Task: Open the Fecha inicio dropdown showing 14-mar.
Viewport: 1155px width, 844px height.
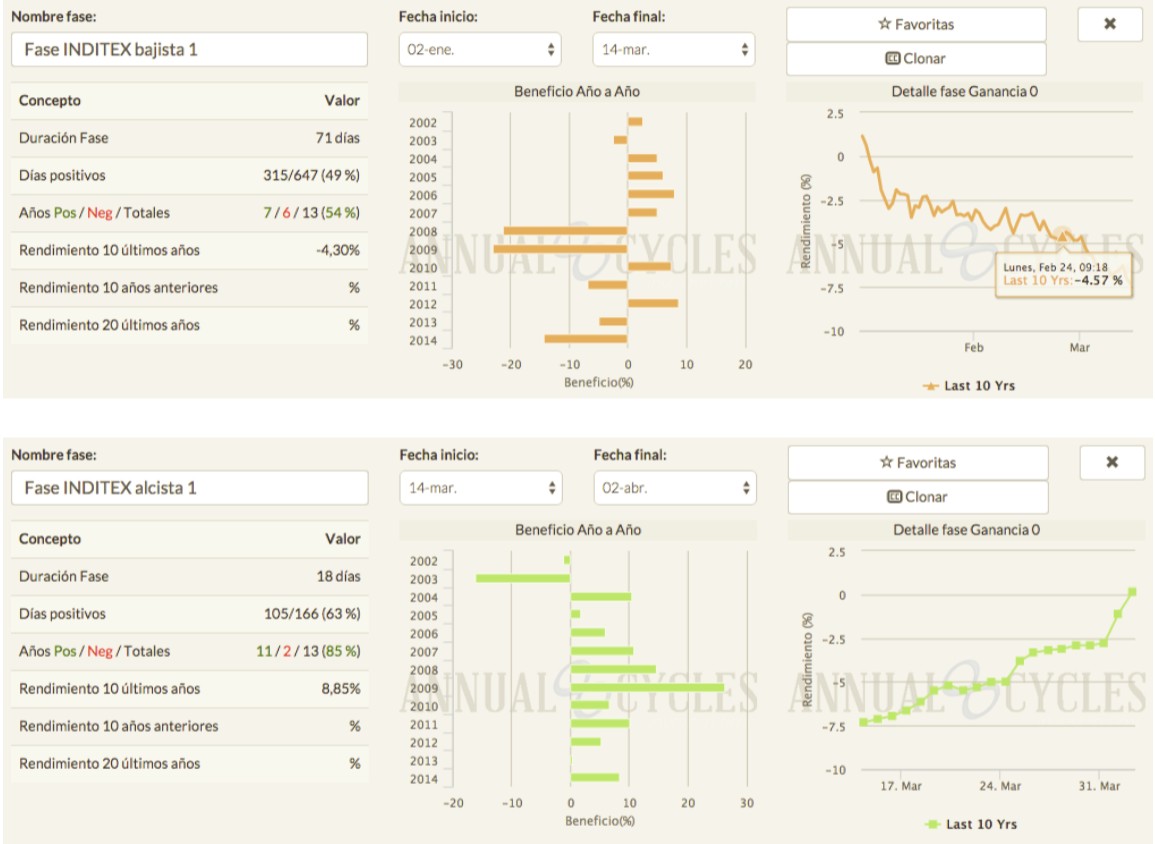Action: pos(481,488)
